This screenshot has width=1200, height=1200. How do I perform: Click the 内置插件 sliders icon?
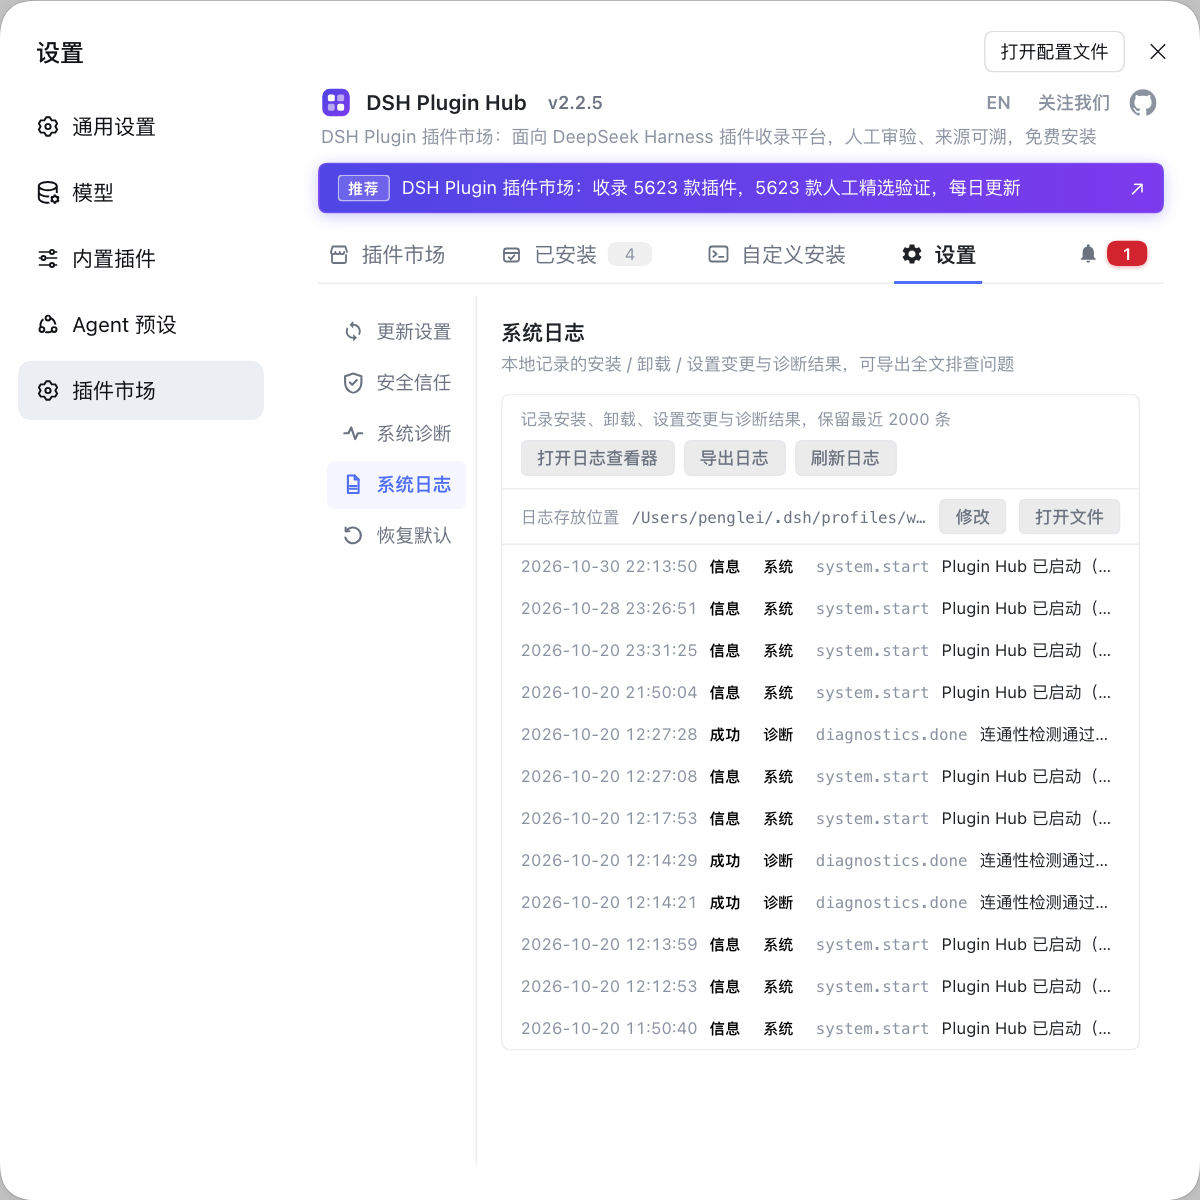(x=48, y=259)
